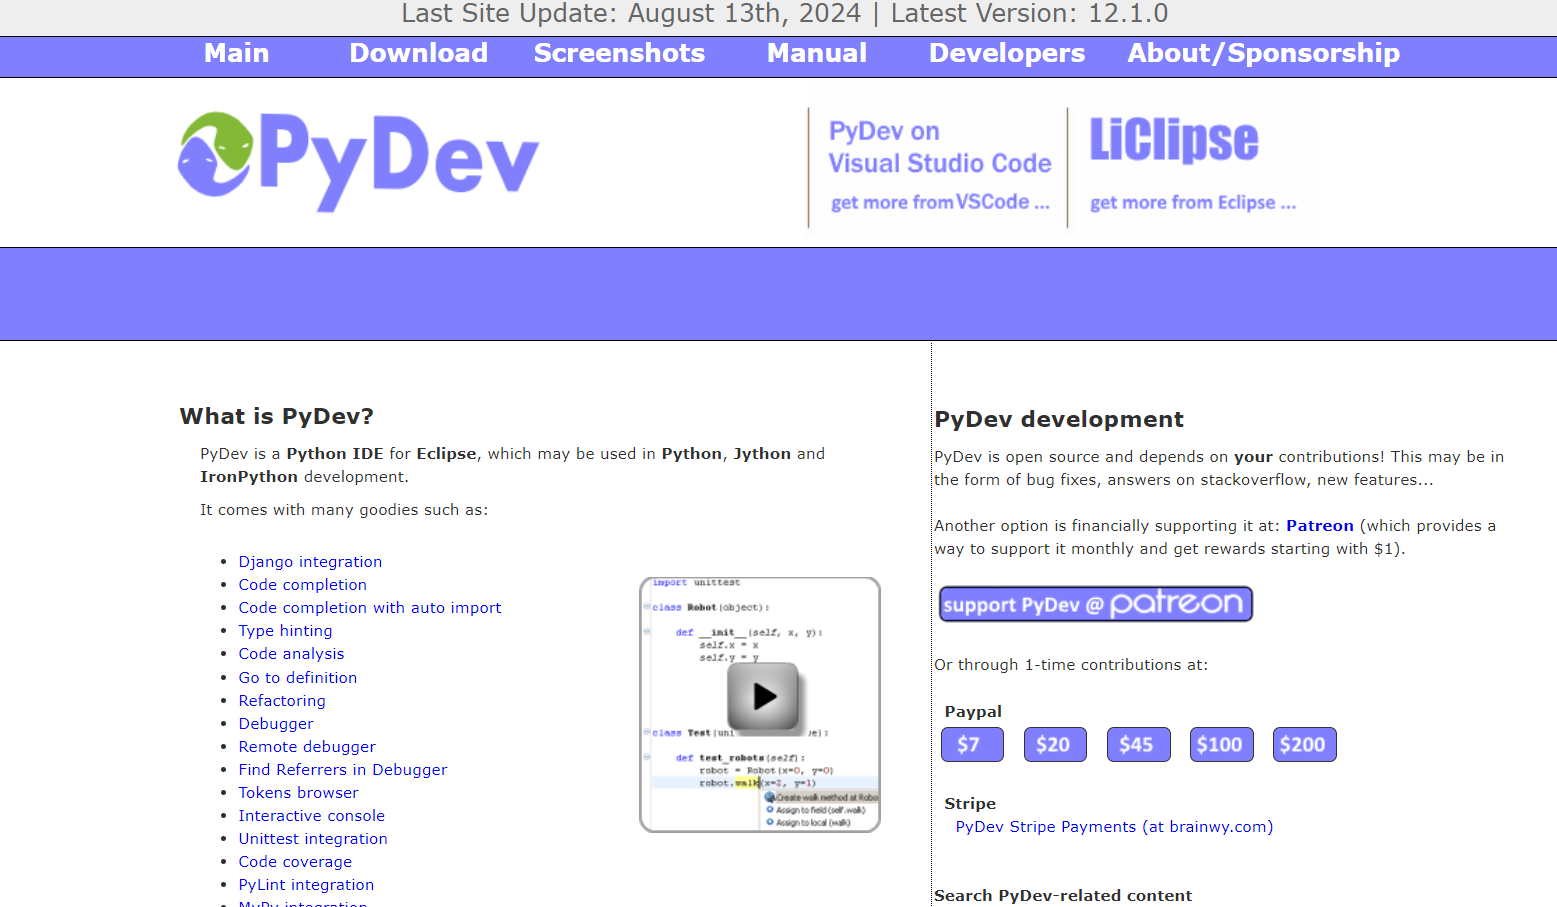Screen dimensions: 1557x907
Task: Open the Download menu item
Action: [x=419, y=53]
